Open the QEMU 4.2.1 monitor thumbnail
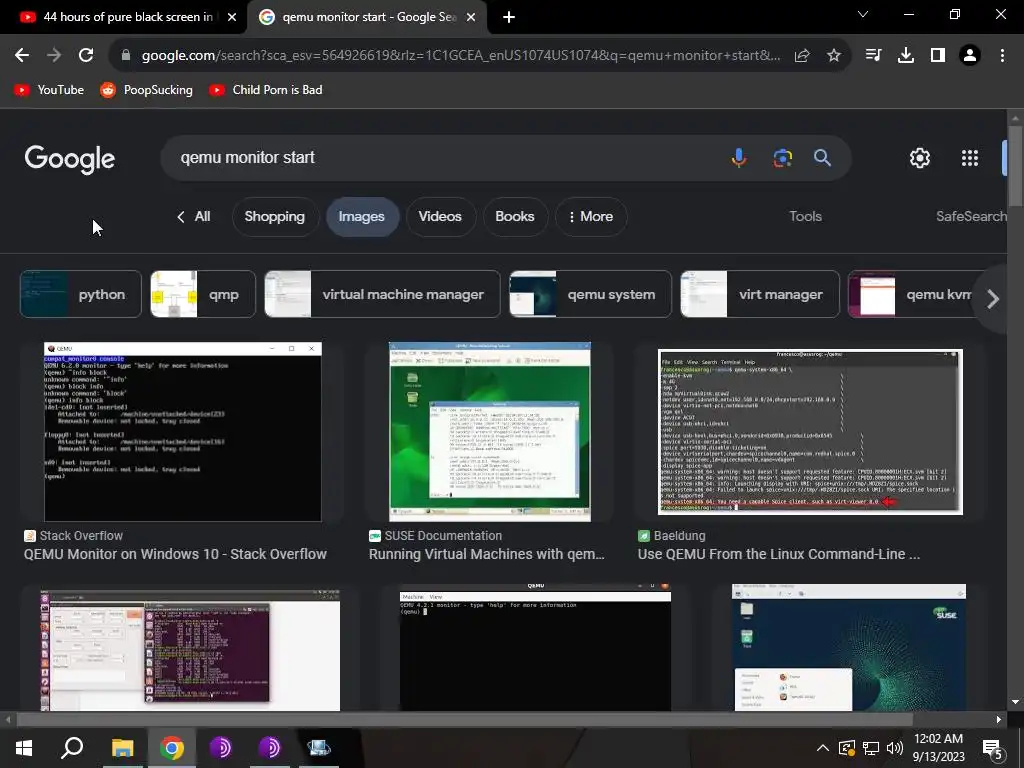This screenshot has width=1024, height=768. (x=536, y=647)
